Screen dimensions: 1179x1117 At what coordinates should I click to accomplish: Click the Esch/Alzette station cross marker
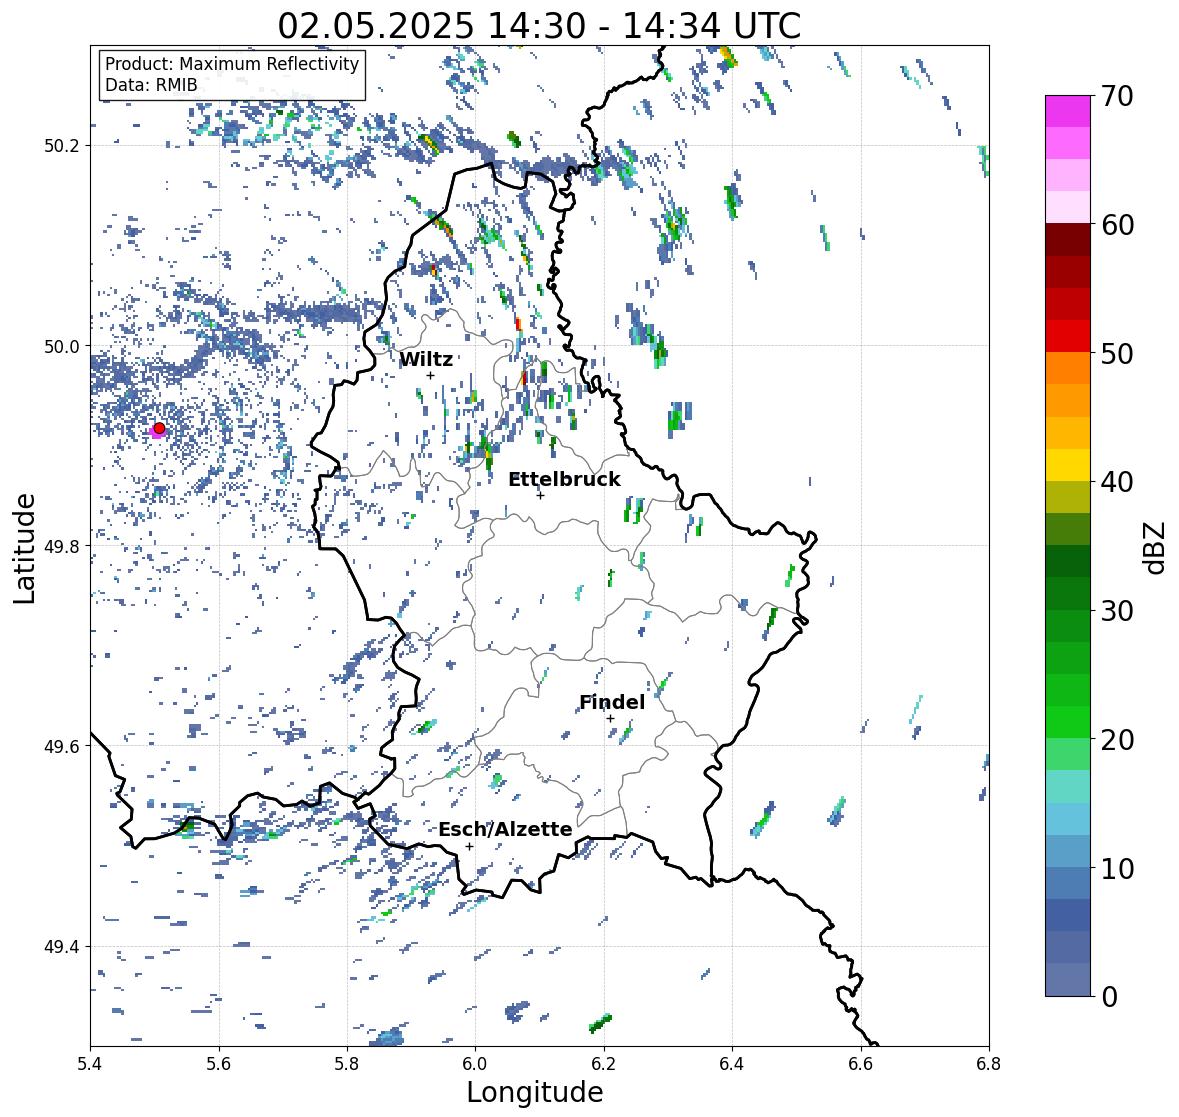click(x=469, y=846)
